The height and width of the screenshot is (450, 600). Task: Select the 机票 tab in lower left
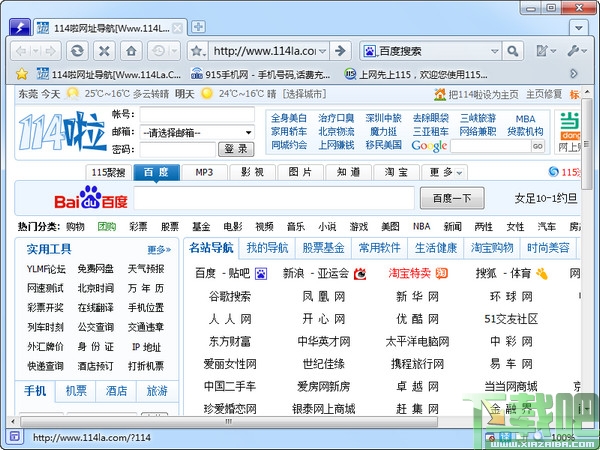point(76,391)
